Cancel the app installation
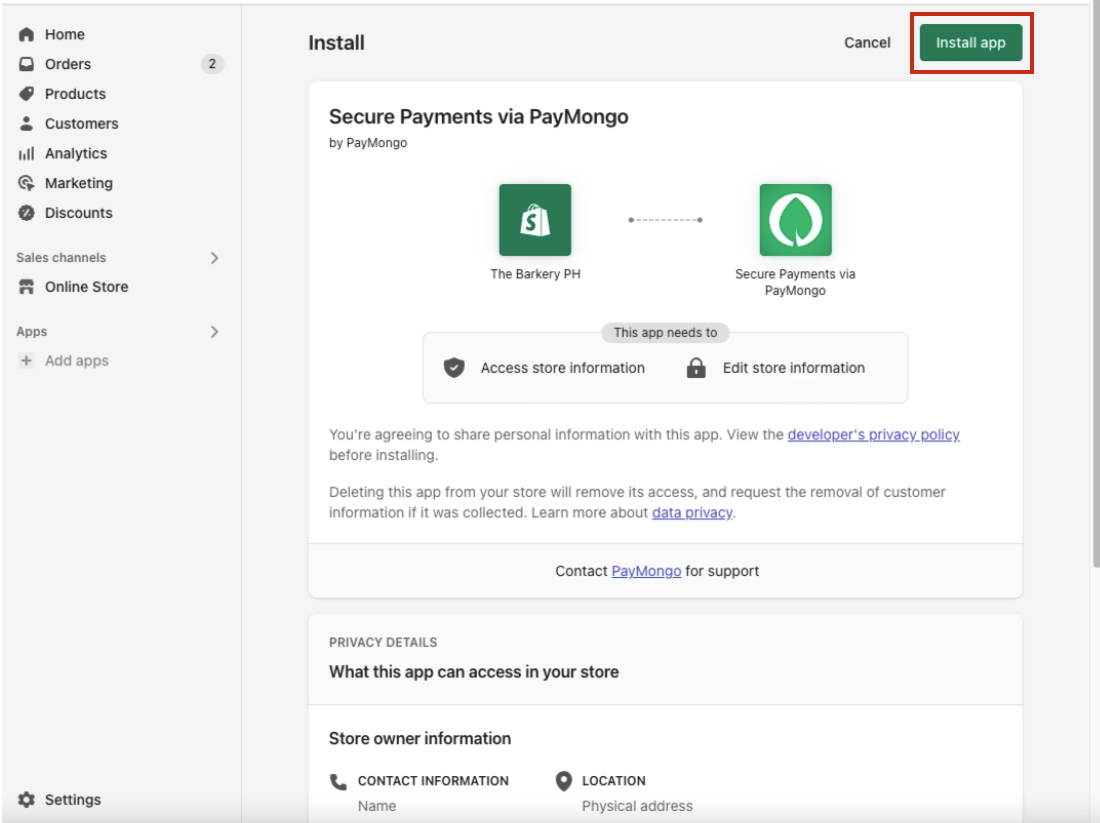Viewport: 1100px width, 823px height. pos(867,43)
